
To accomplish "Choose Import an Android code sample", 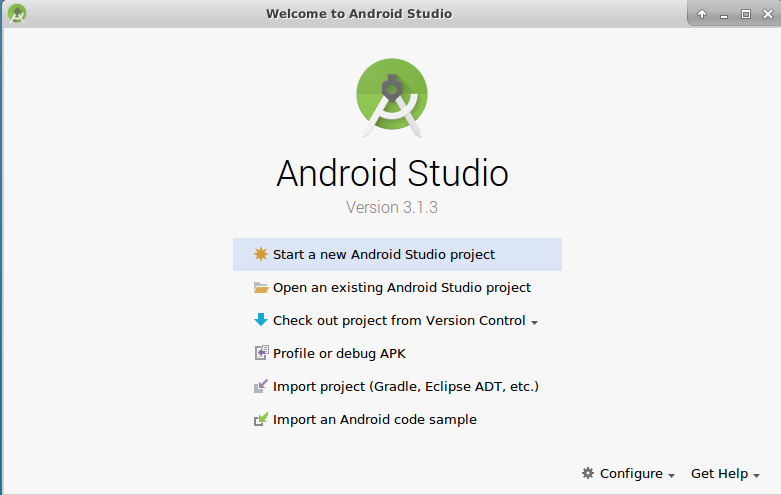I will [x=397, y=419].
